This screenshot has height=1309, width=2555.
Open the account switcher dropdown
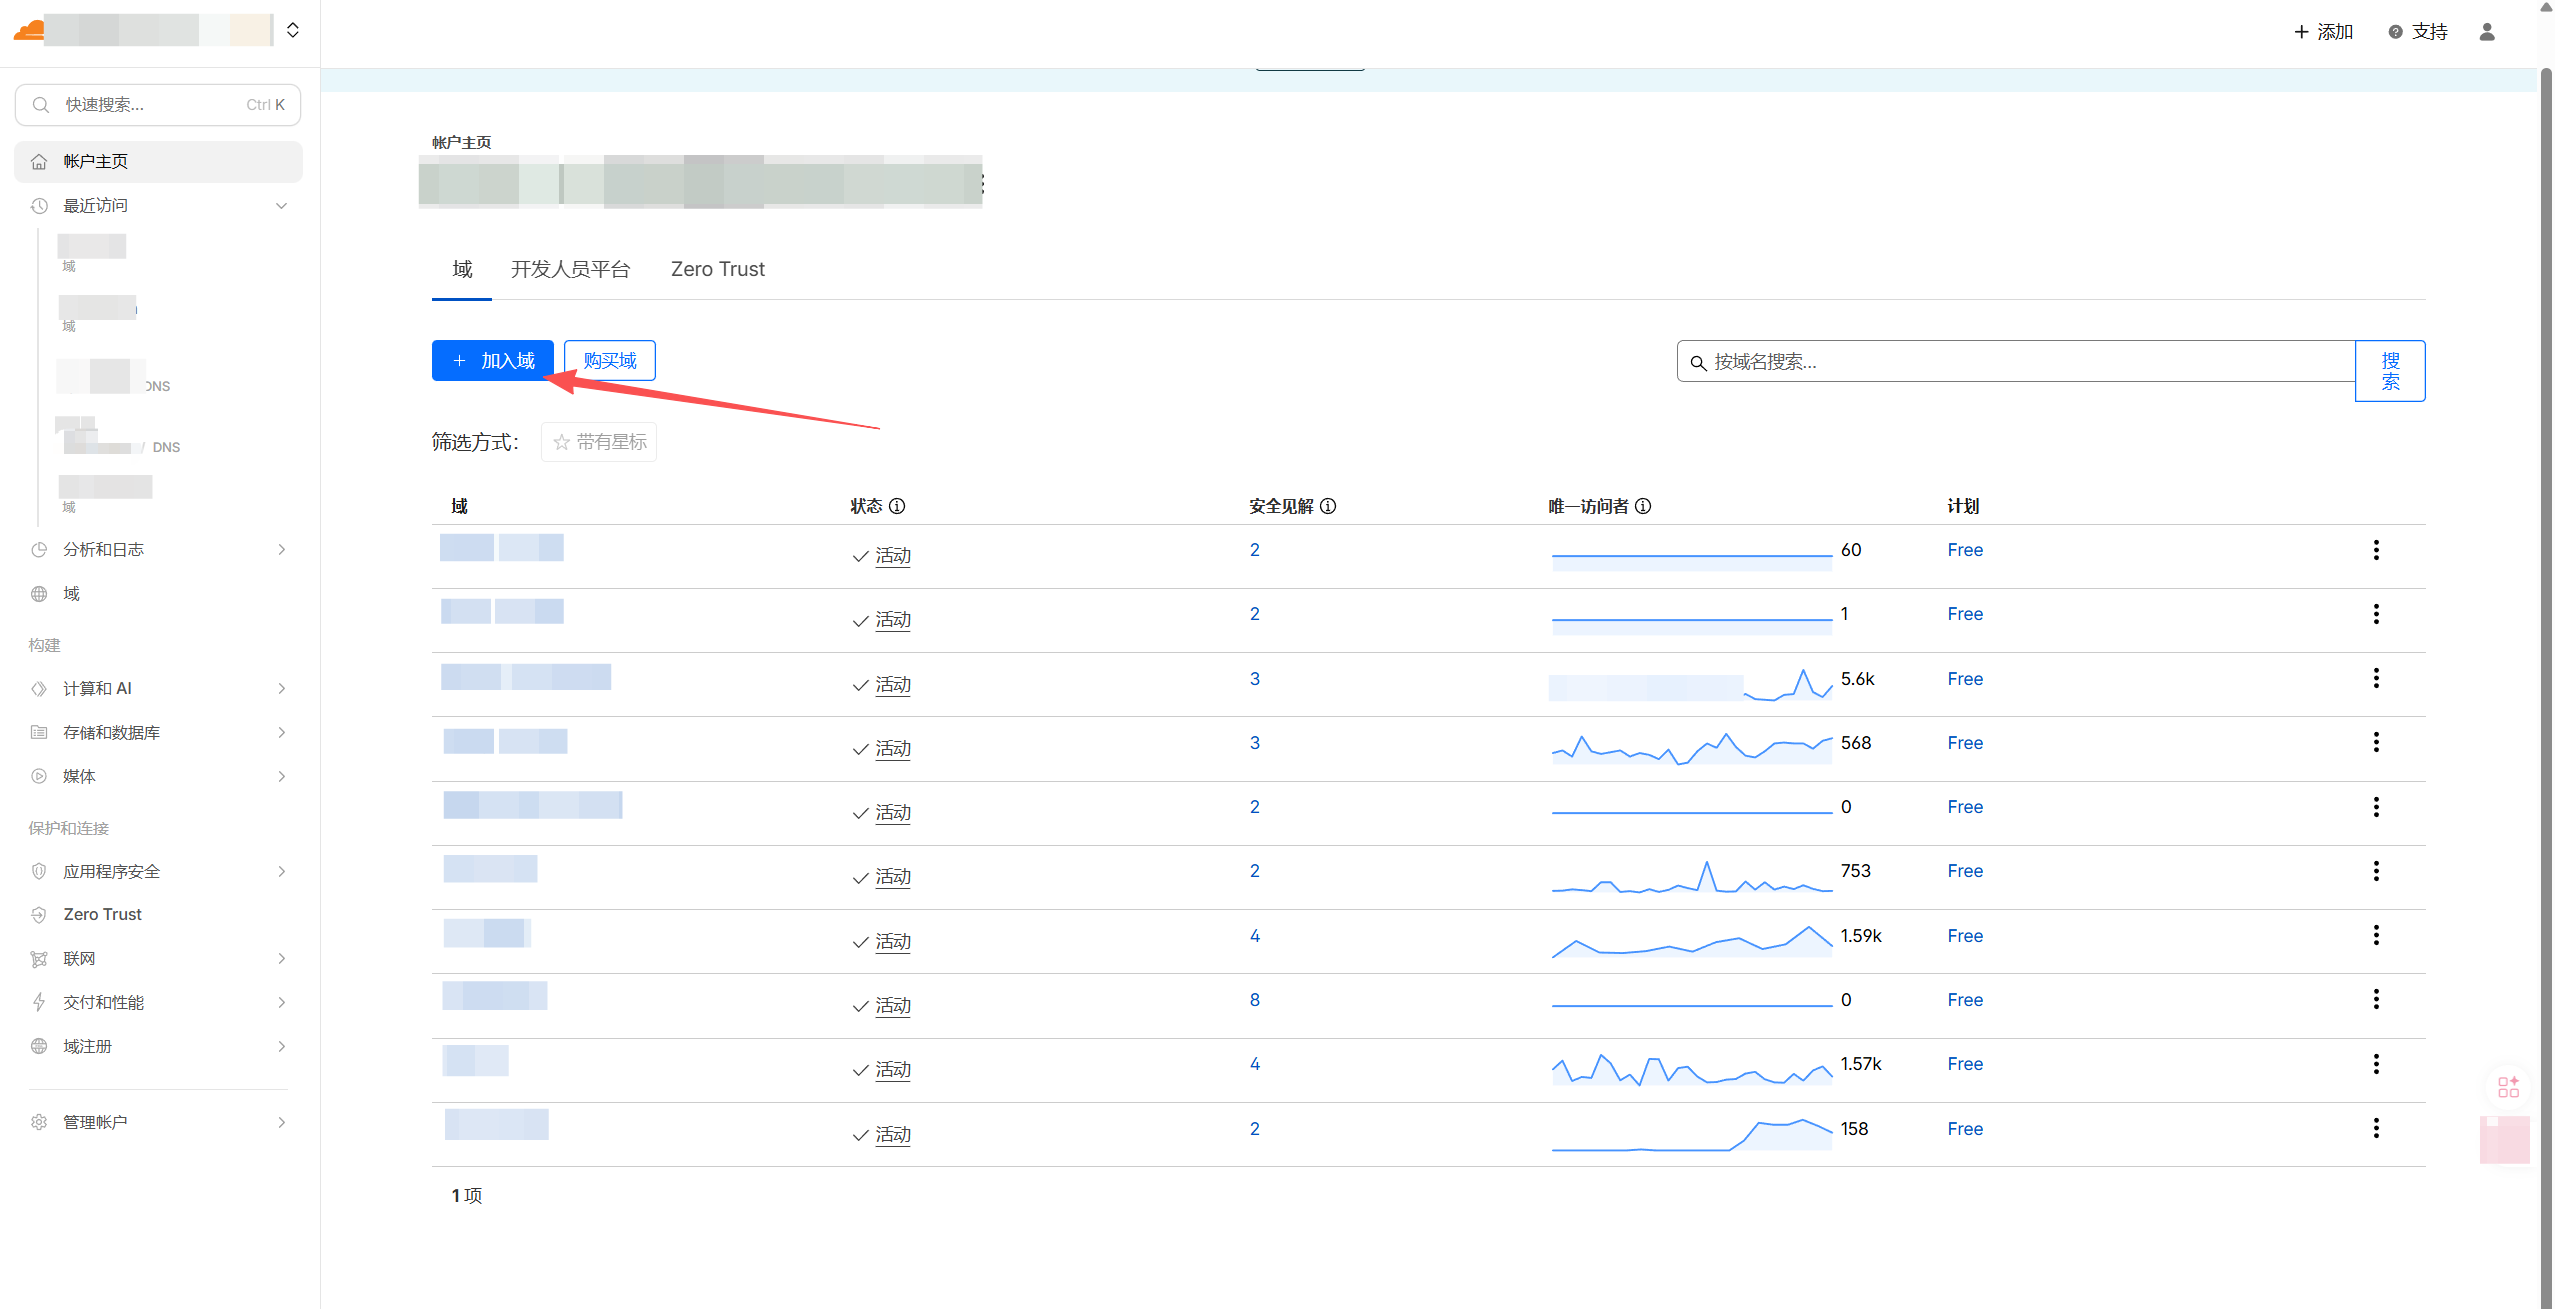(293, 30)
